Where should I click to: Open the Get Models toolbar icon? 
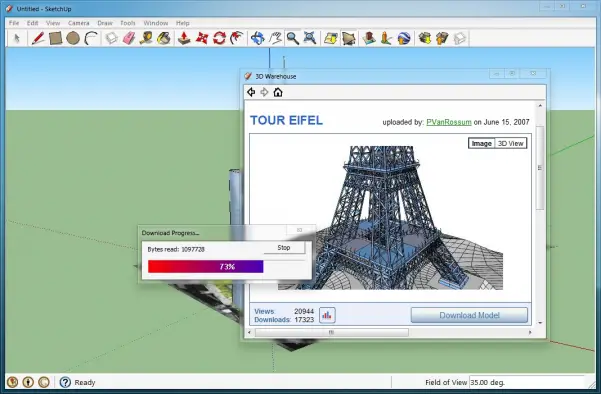click(425, 38)
